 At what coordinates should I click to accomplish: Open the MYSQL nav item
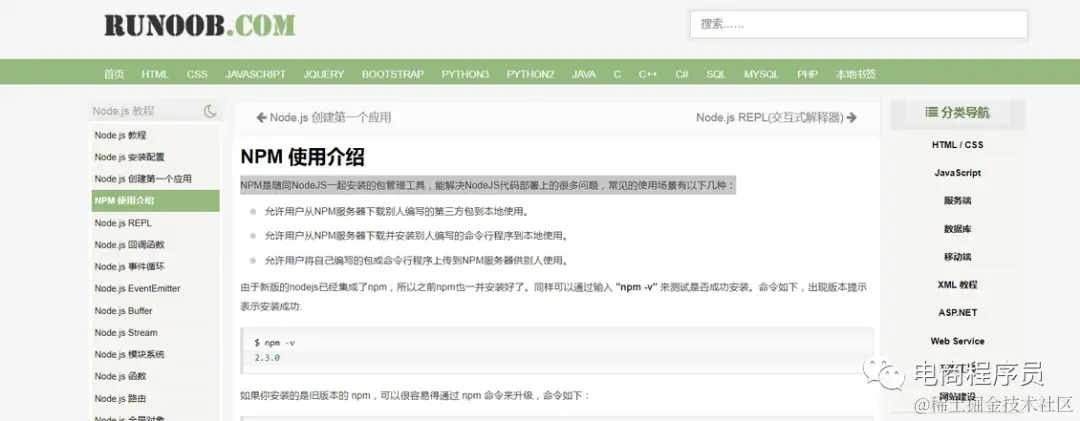(761, 74)
